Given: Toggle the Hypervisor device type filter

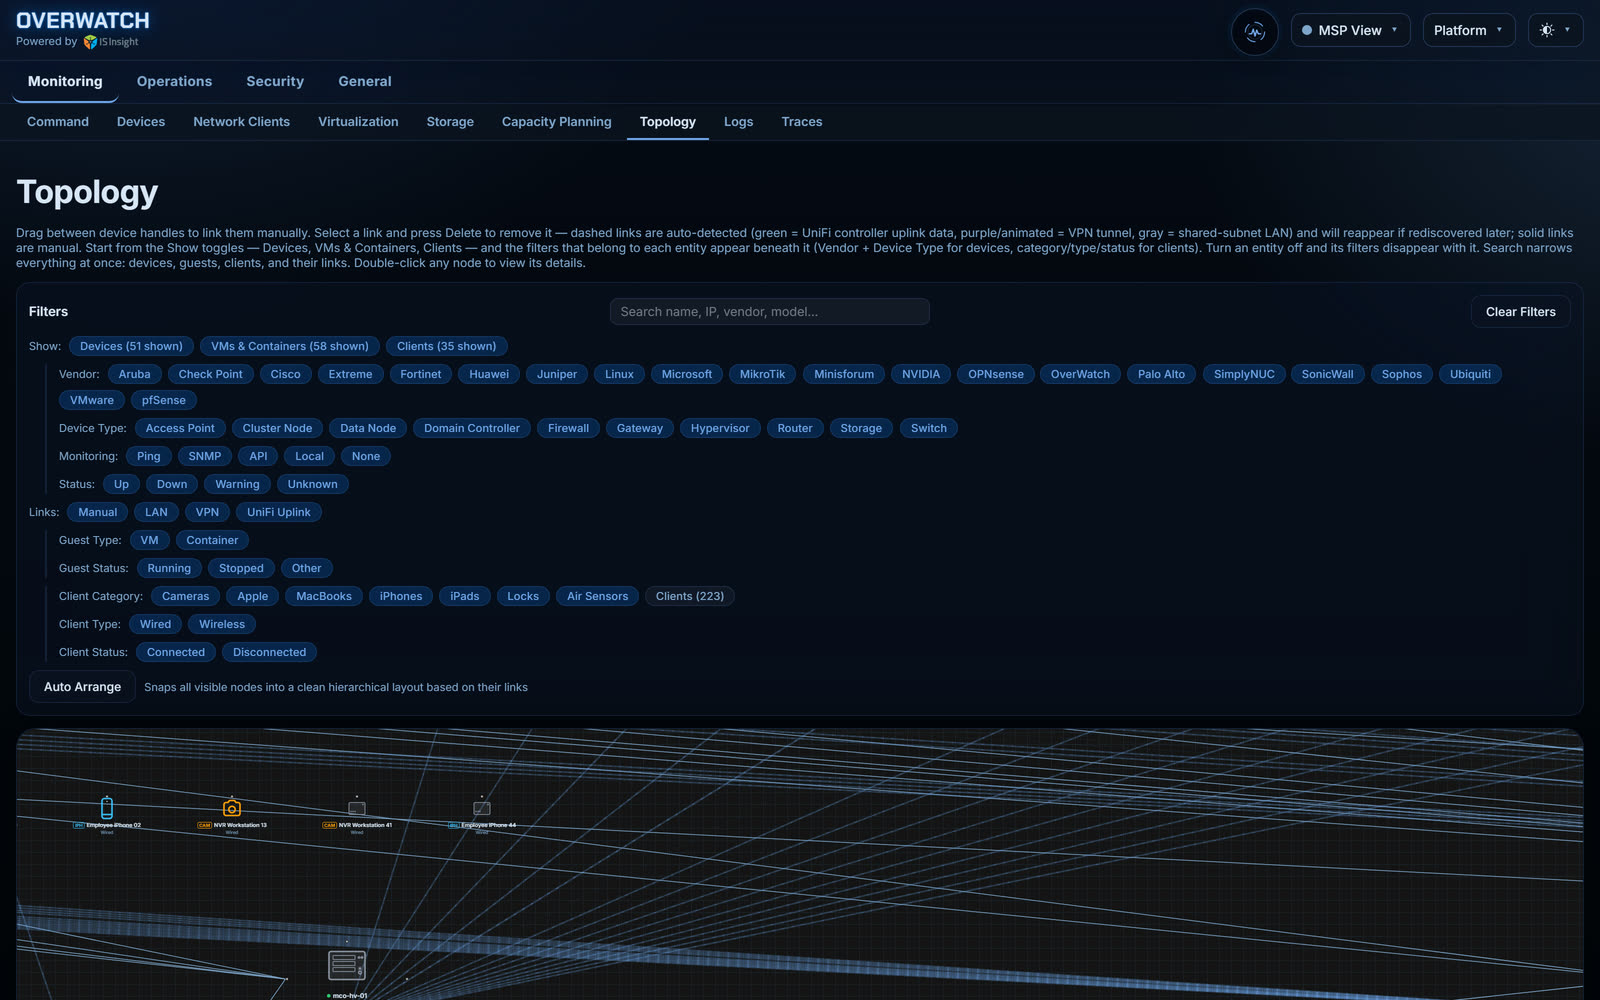Looking at the screenshot, I should (720, 428).
